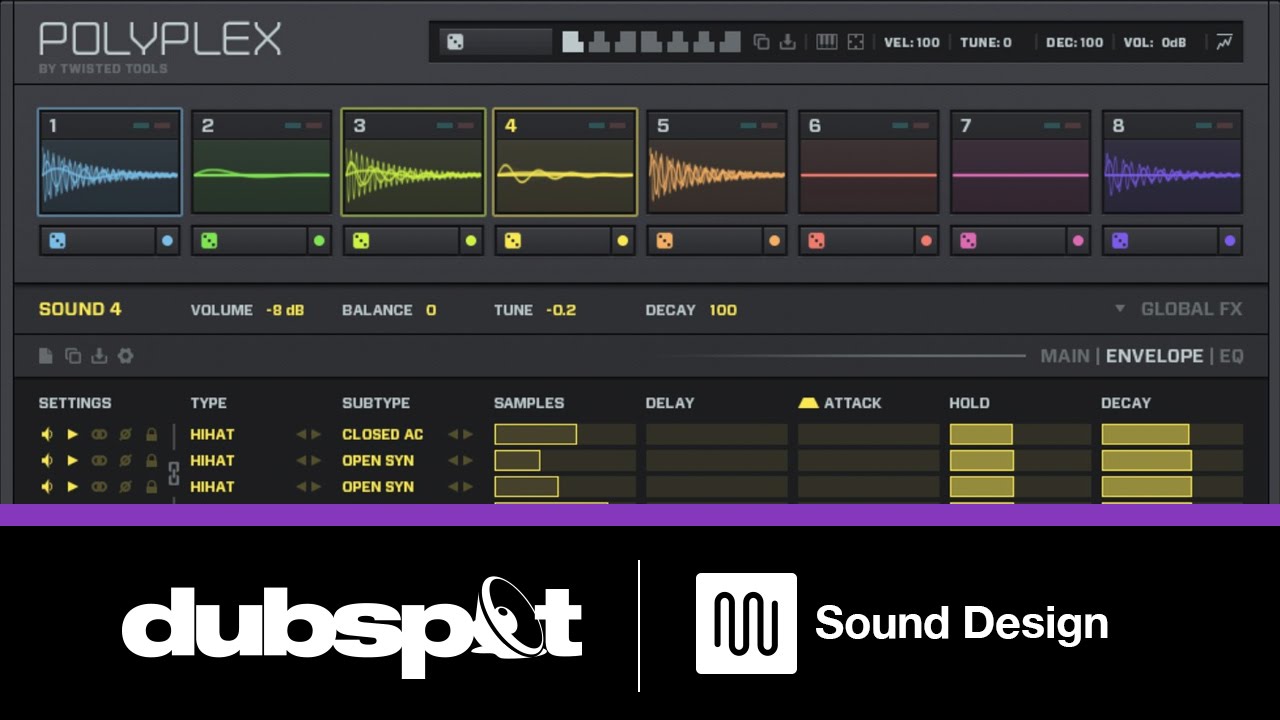Adjust the Decay slider on CLOSED AC row
1280x720 pixels.
click(x=1172, y=434)
